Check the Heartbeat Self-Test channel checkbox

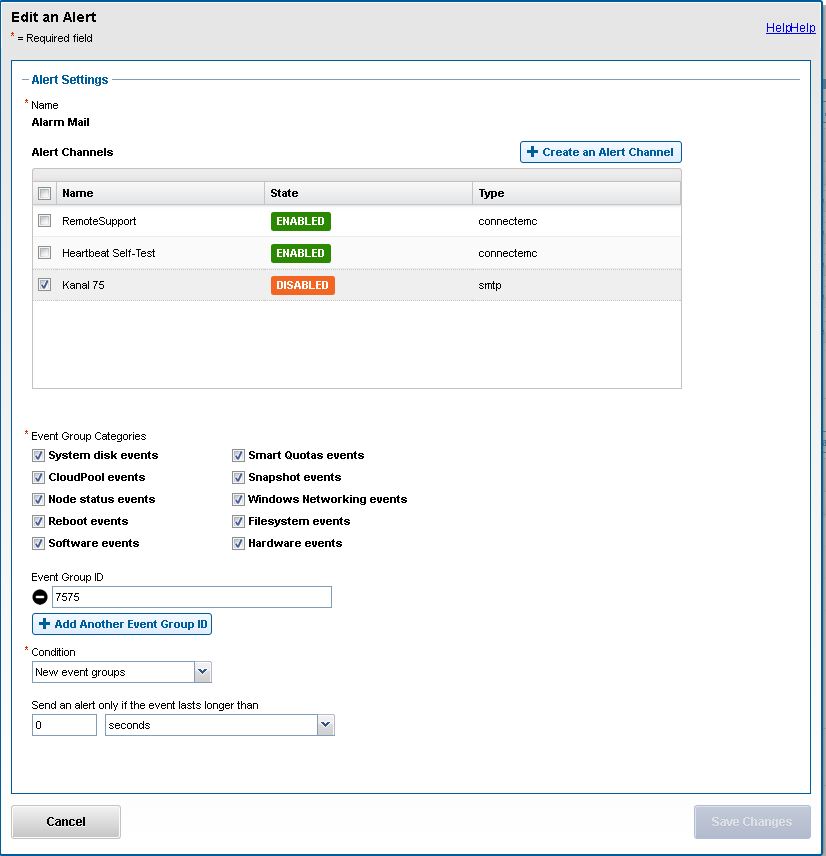44,253
